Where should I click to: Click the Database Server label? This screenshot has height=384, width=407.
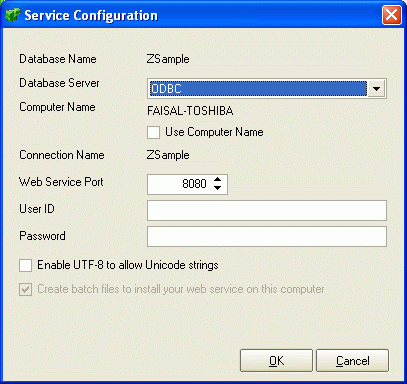tap(59, 83)
